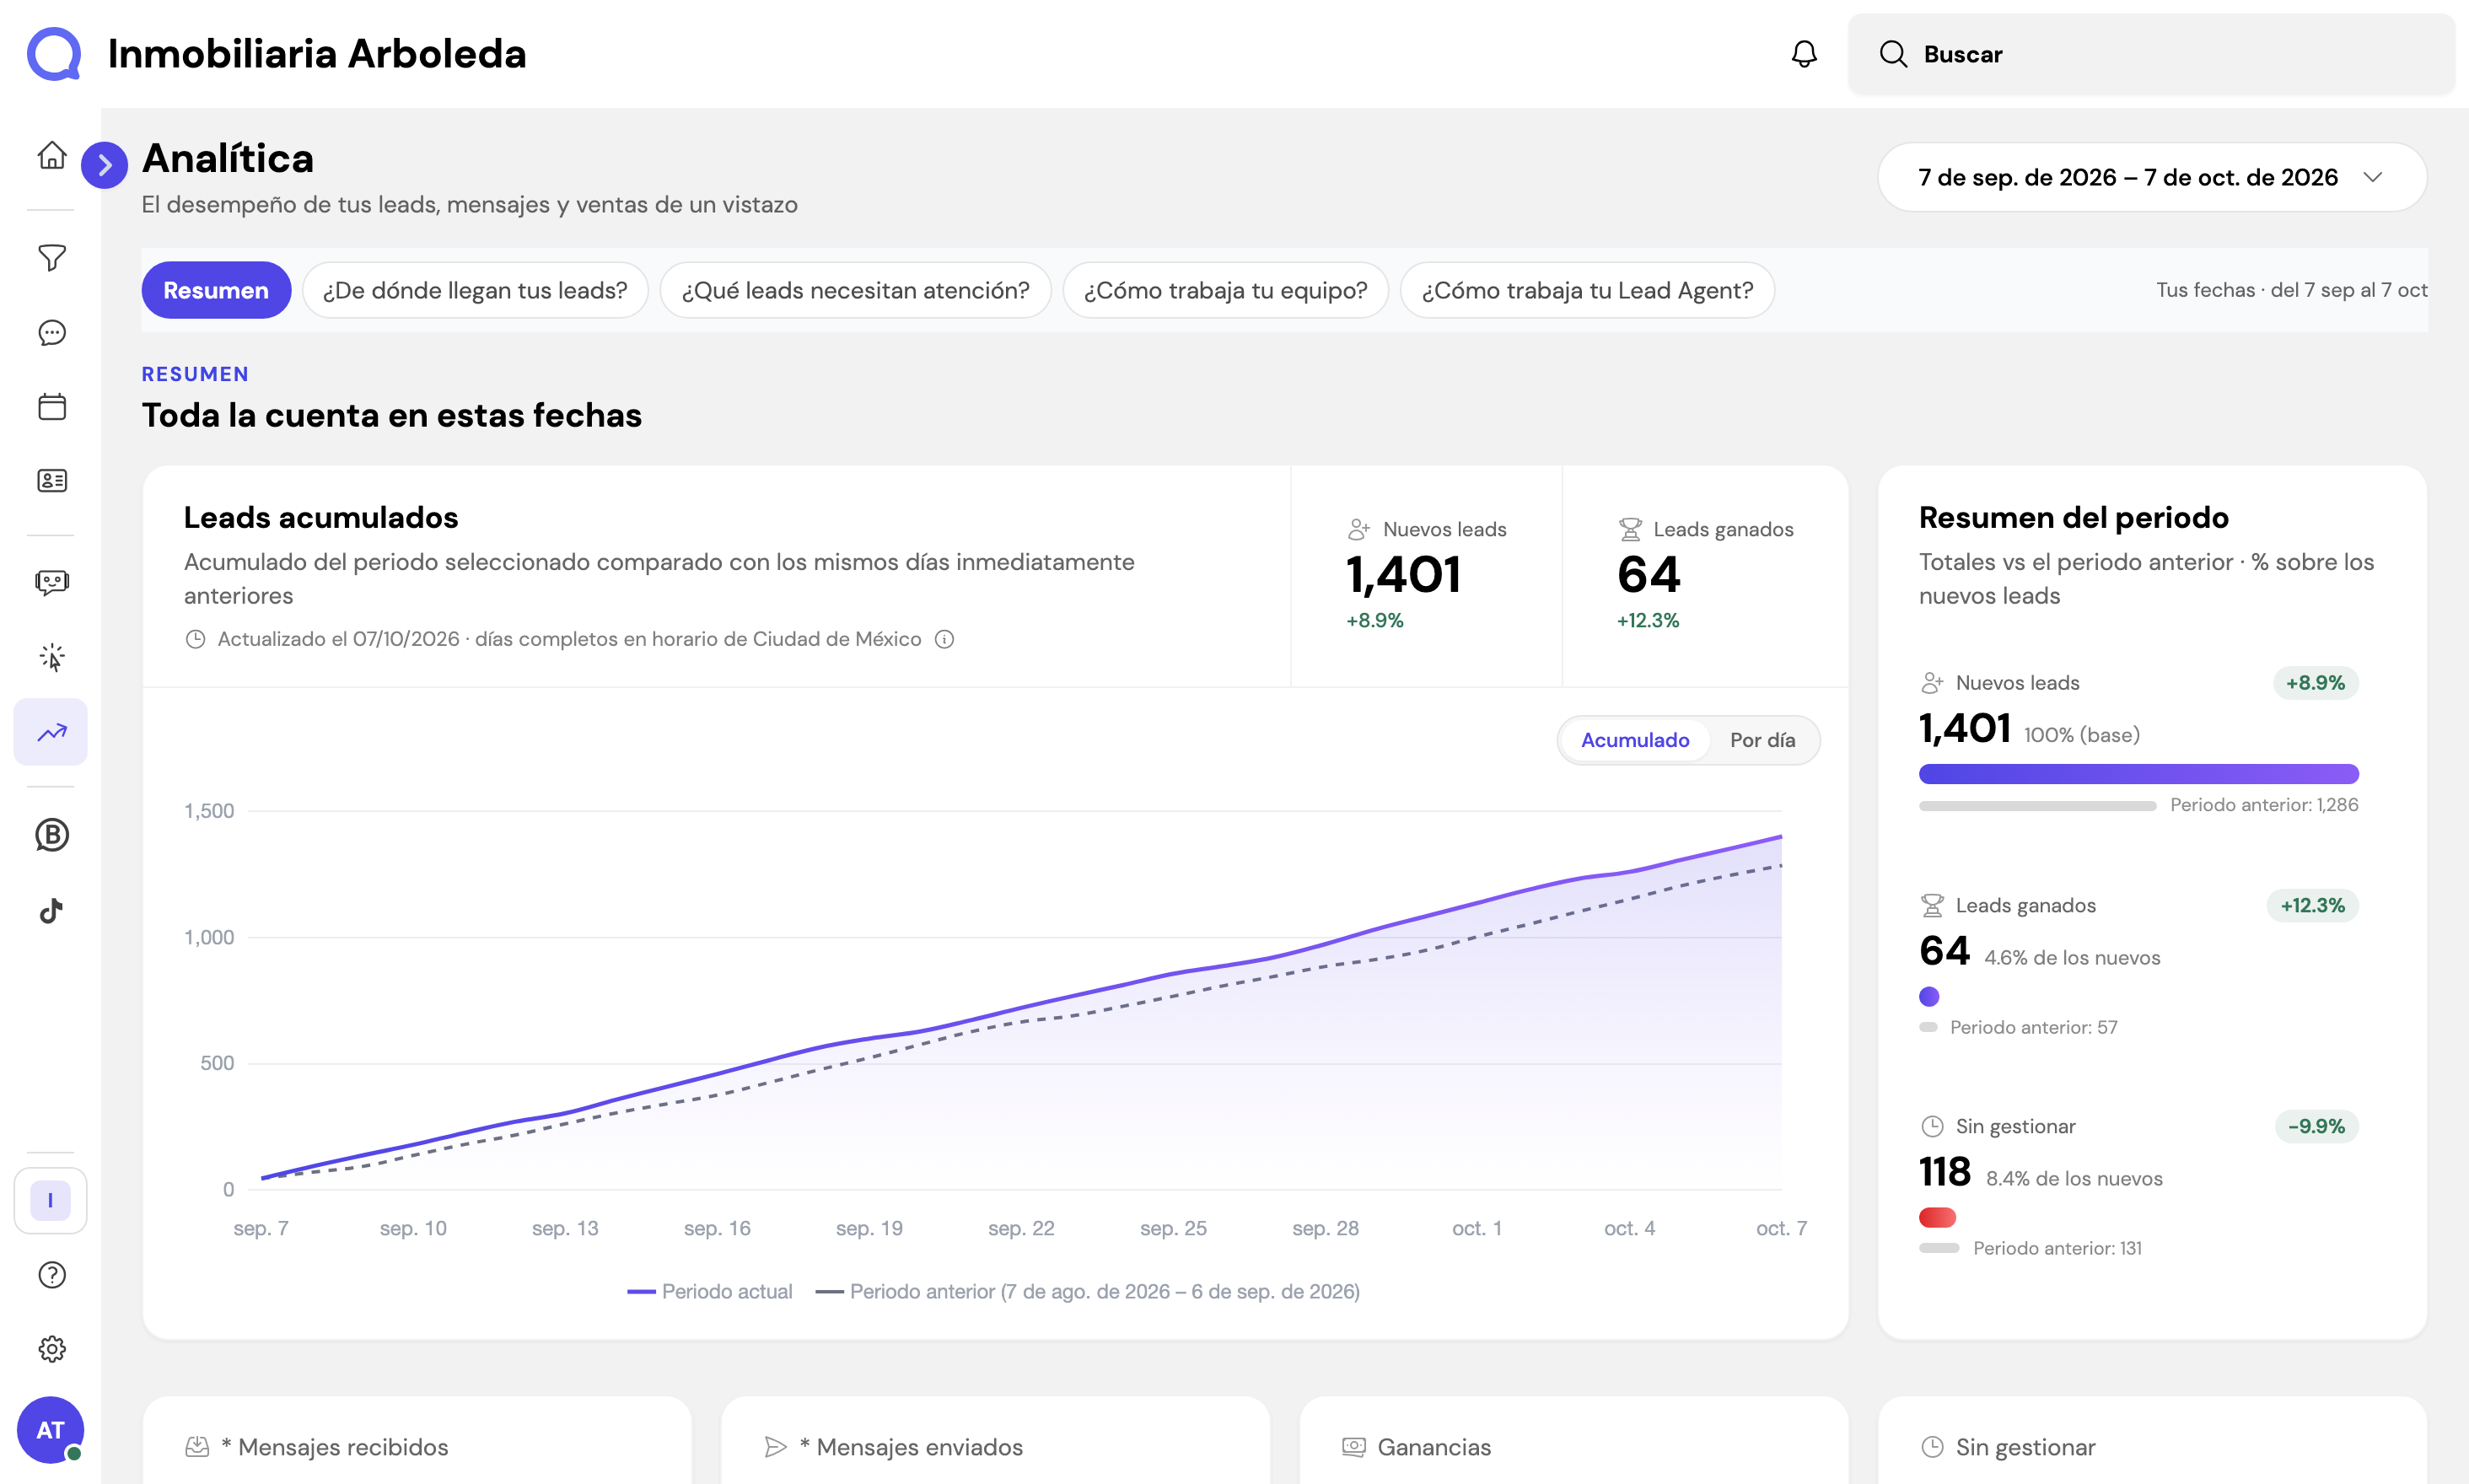Open the funnel leads icon in sidebar
The width and height of the screenshot is (2469, 1484).
[x=52, y=258]
